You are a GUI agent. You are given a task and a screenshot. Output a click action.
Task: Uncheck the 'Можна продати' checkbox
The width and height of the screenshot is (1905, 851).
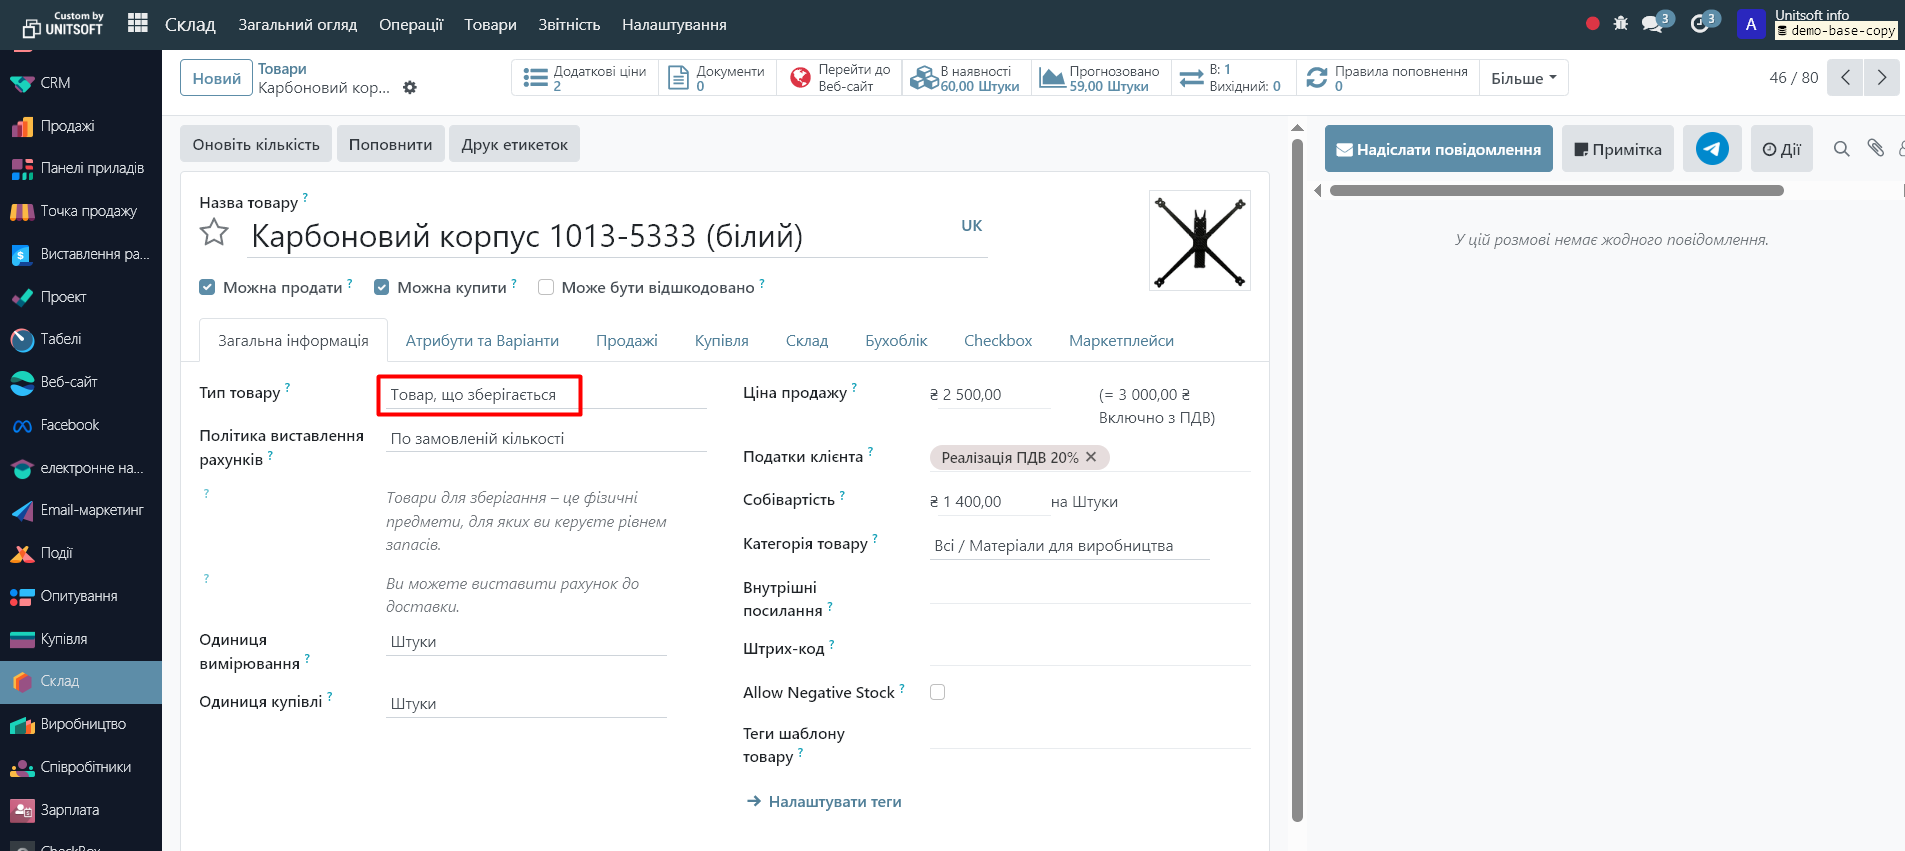[x=207, y=288]
